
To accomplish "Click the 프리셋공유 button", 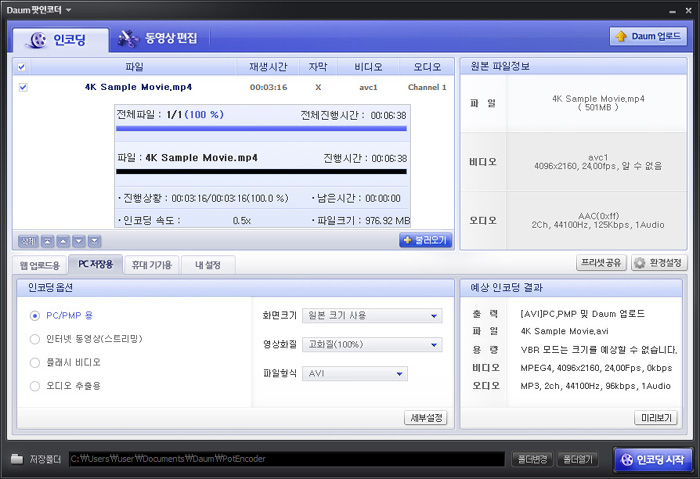I will click(x=601, y=262).
